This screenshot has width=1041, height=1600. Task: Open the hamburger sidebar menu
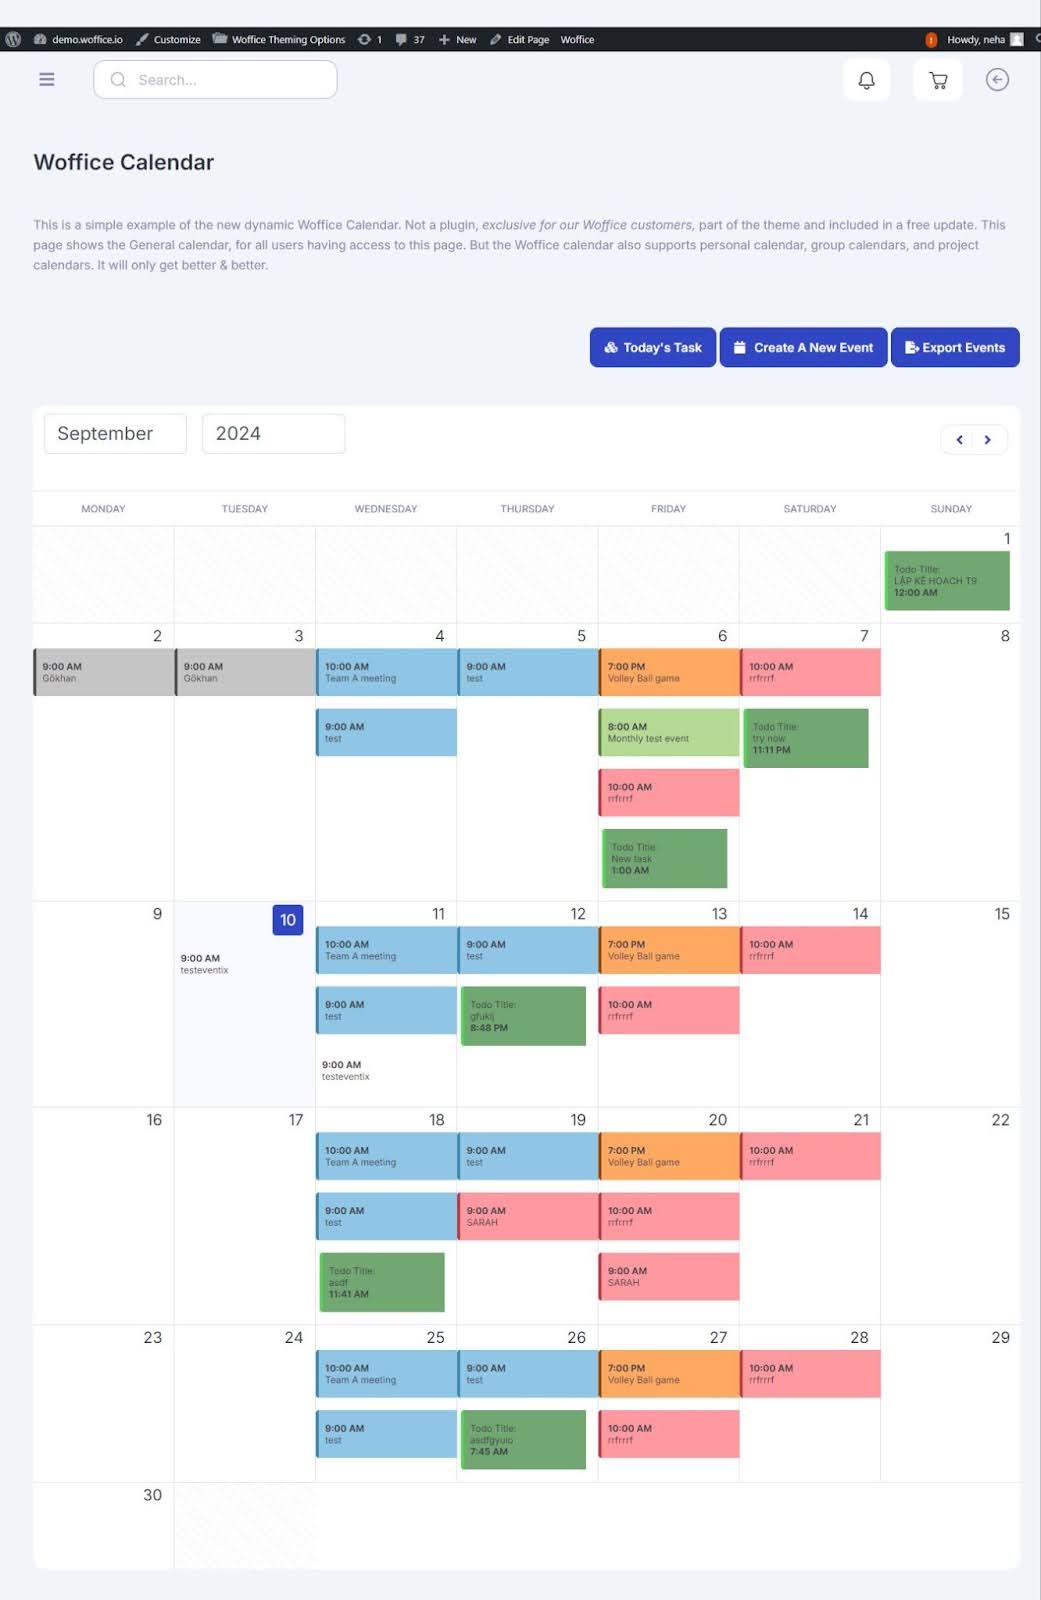[46, 80]
